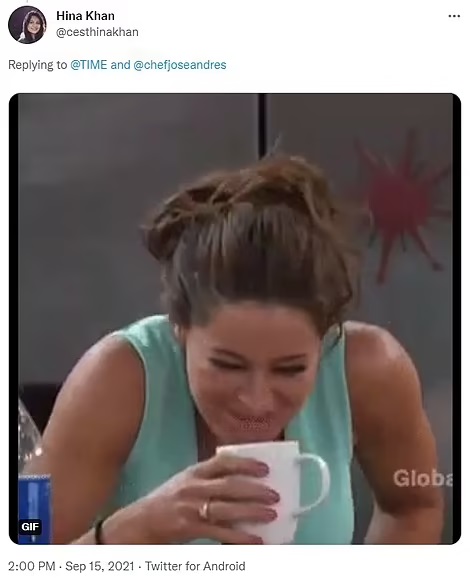Play the GIF of the laughing woman

235,319
